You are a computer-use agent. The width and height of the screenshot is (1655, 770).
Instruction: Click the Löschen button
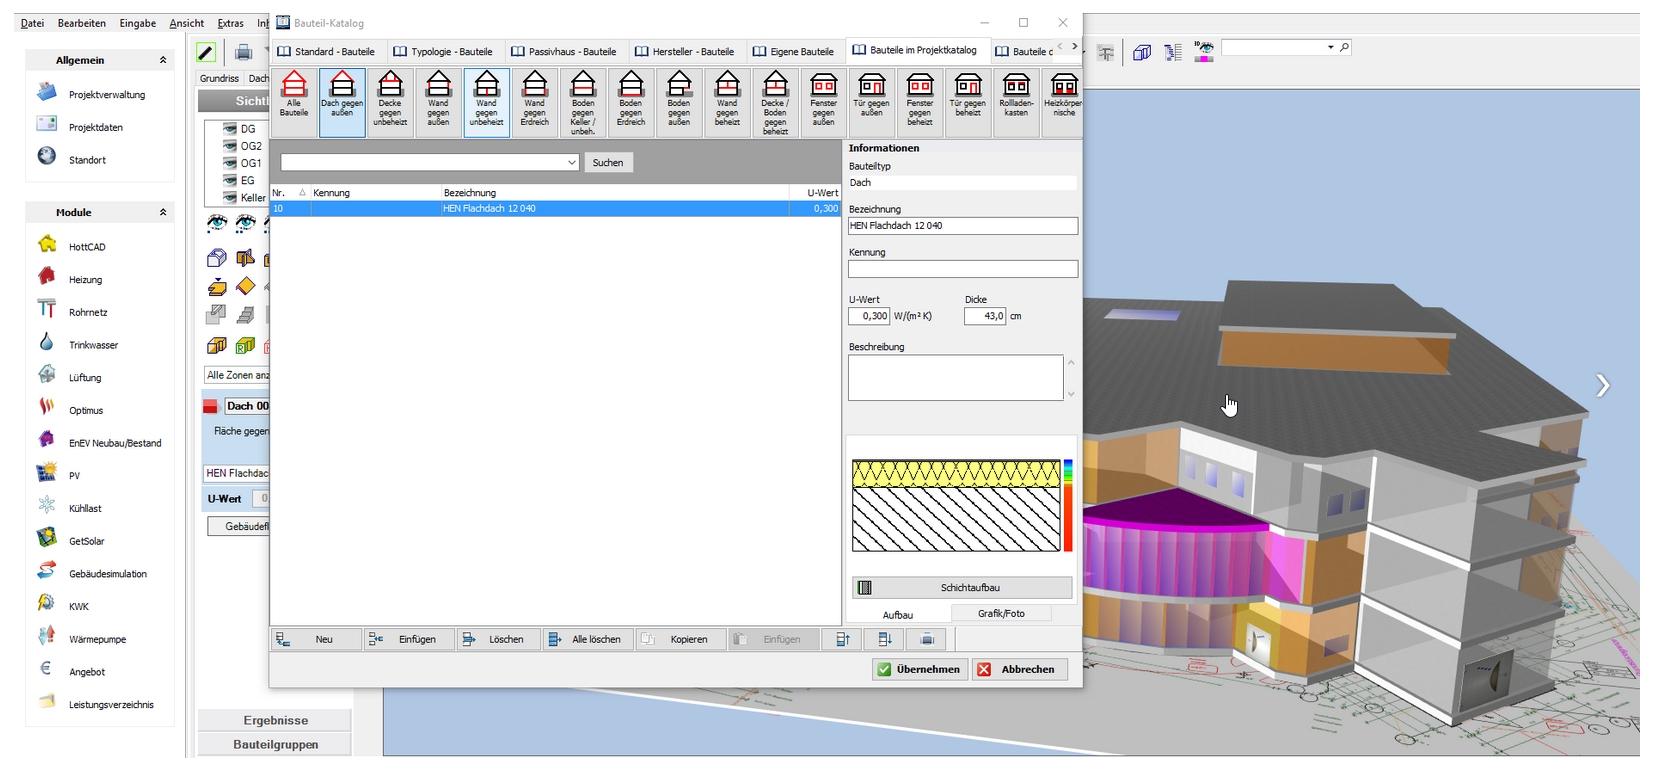pyautogui.click(x=497, y=639)
